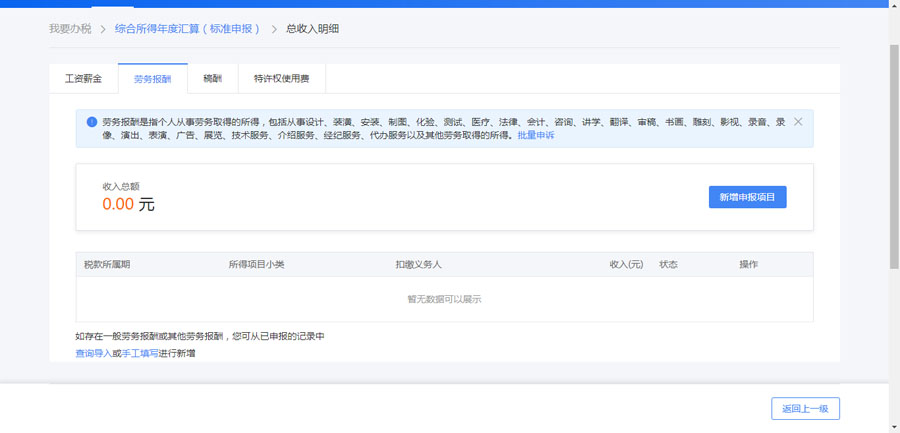The image size is (900, 433).
Task: Click the scrollbar up arrow
Action: click(x=894, y=5)
